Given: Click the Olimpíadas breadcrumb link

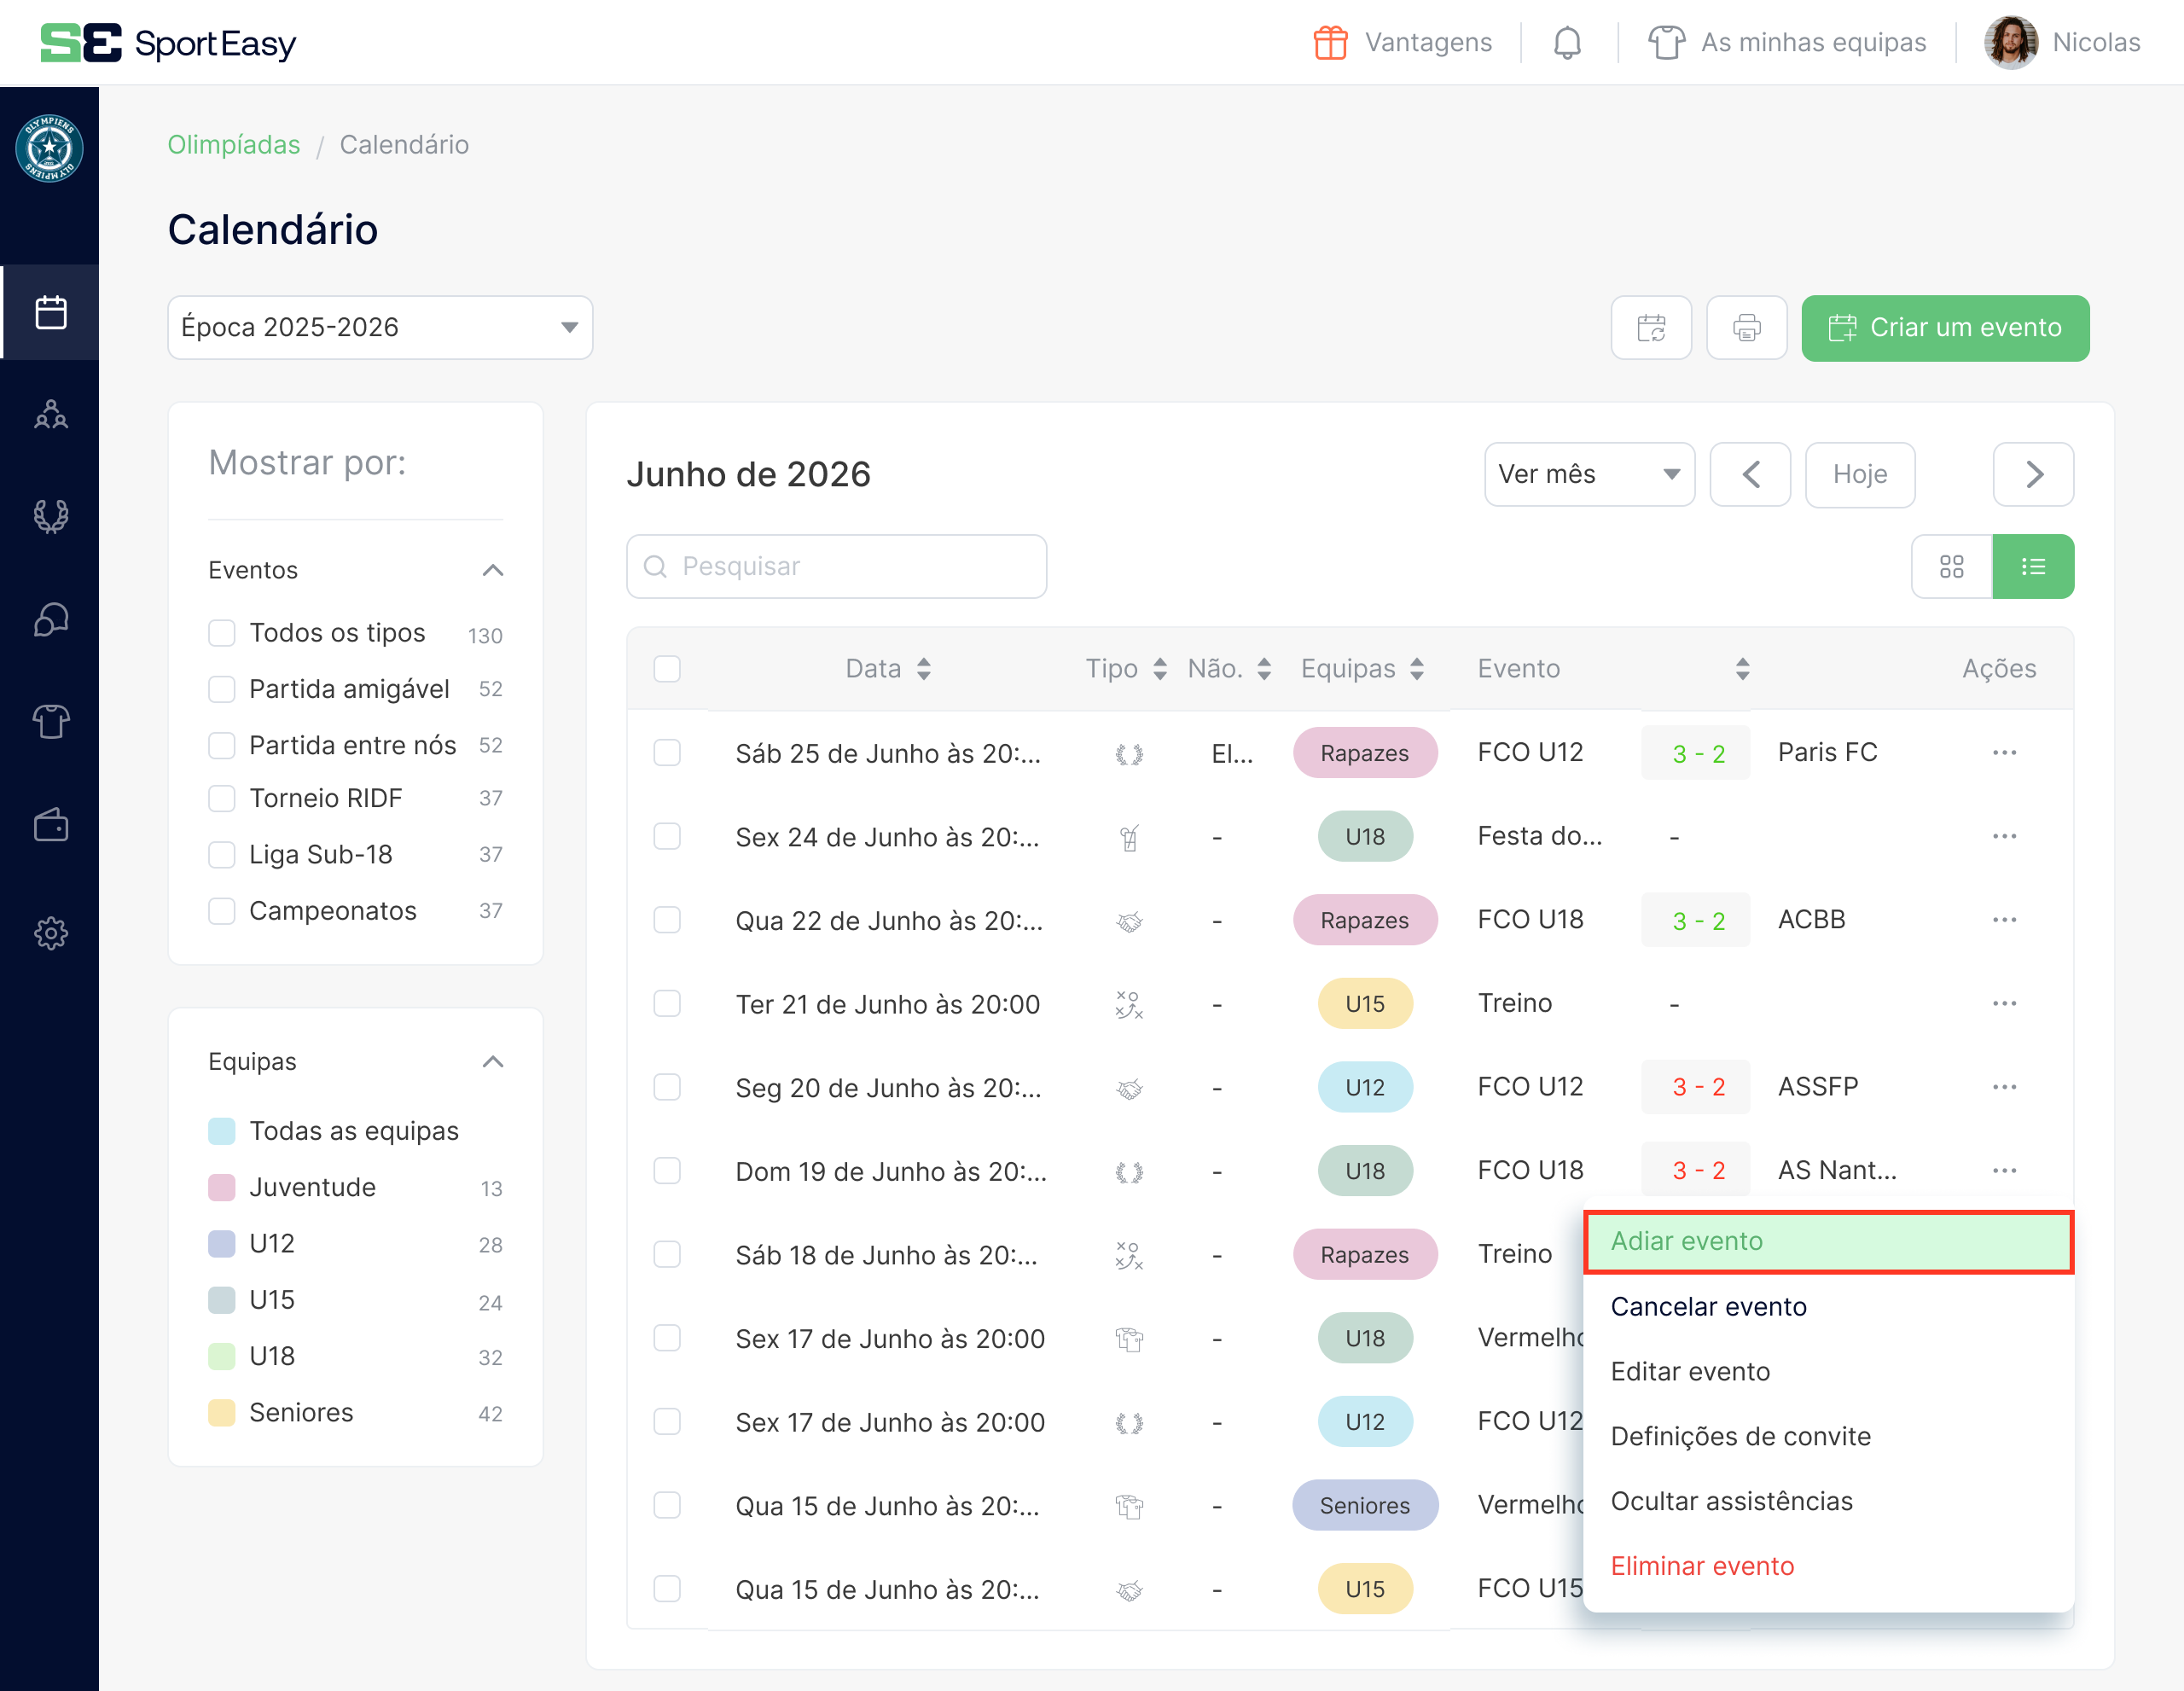Looking at the screenshot, I should pos(233,144).
